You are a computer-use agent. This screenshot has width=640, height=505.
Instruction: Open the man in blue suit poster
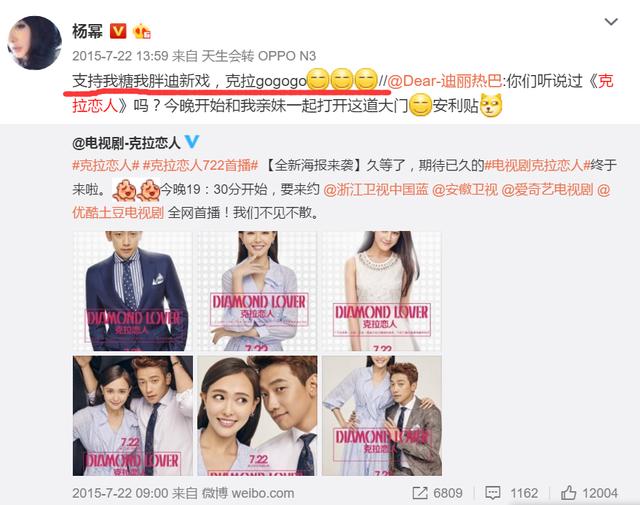(x=133, y=291)
